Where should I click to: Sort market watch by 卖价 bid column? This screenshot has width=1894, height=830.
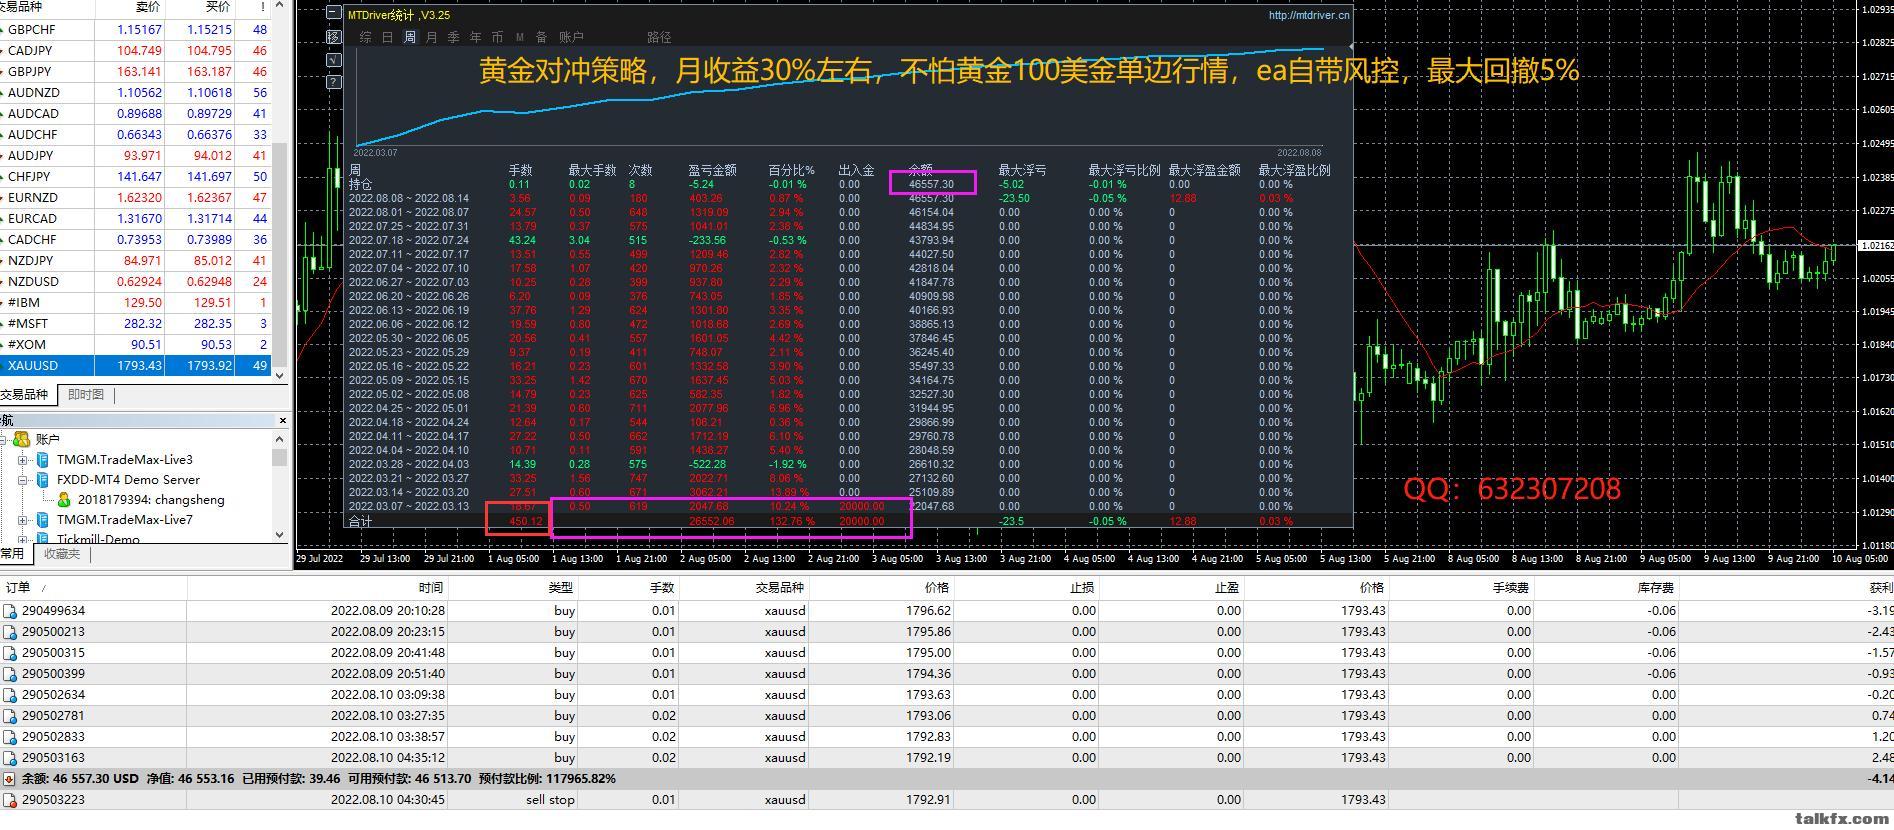click(x=130, y=7)
